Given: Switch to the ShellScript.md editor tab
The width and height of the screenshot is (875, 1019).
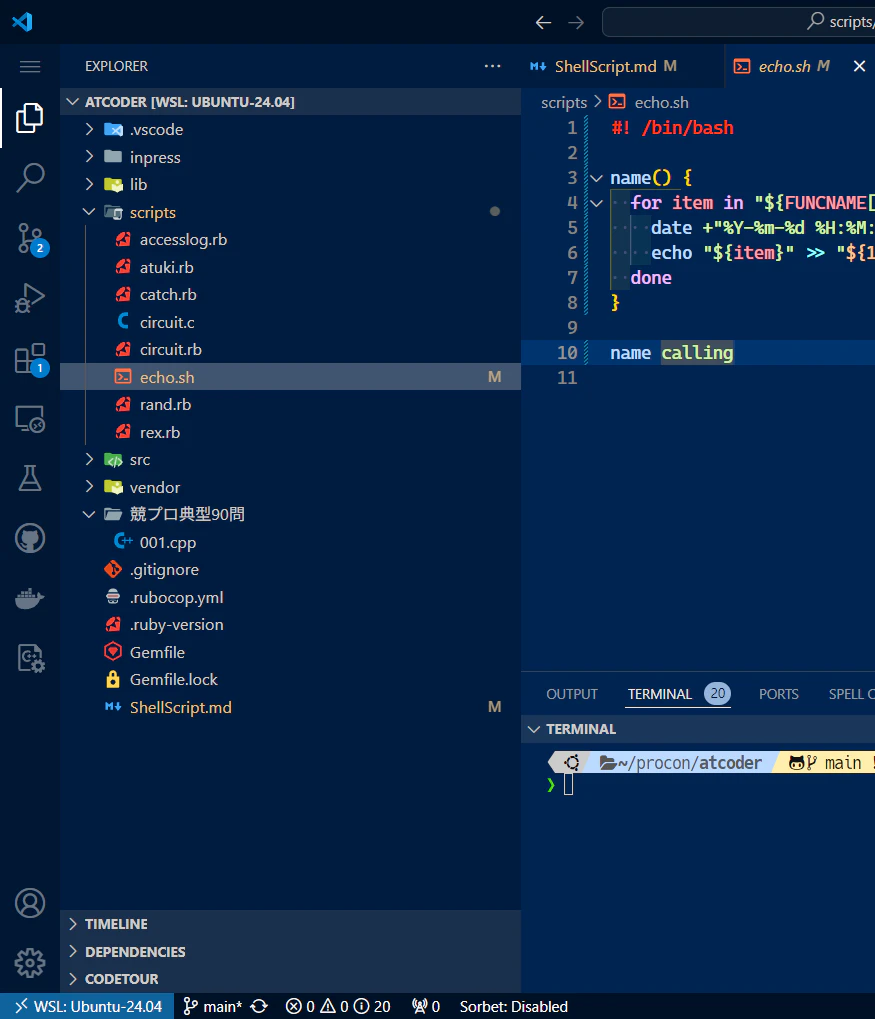Looking at the screenshot, I should coord(622,66).
